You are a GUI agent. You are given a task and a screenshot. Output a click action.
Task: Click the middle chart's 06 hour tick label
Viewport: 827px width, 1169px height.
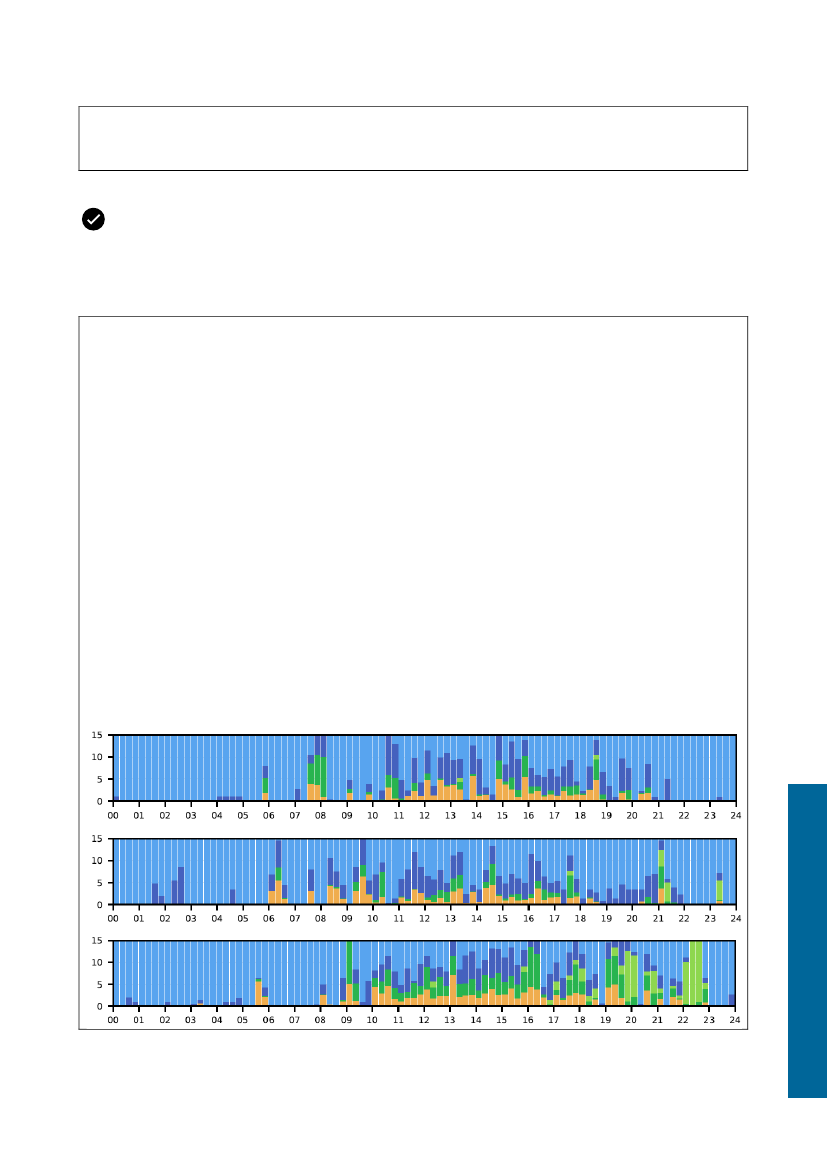click(269, 919)
